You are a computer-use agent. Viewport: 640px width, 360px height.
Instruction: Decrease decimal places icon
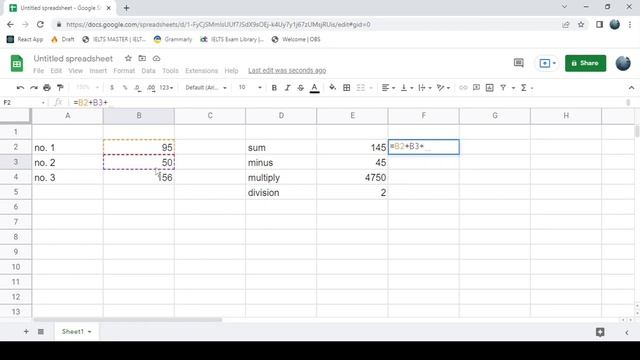coord(138,88)
